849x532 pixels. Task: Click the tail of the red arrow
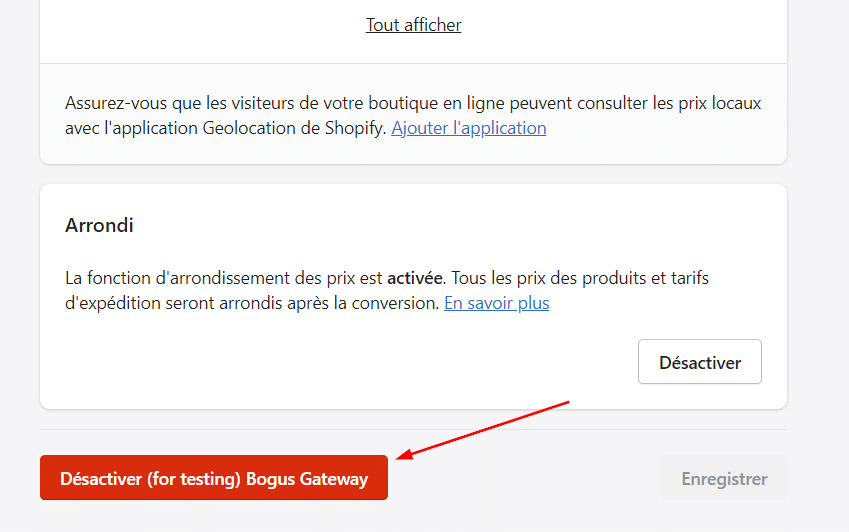coord(566,403)
